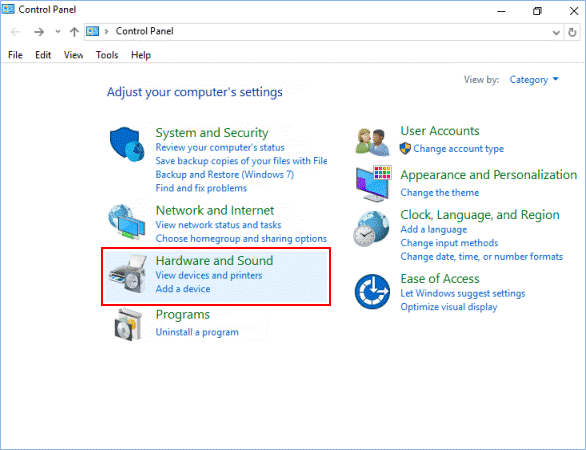Open the Programs disc box icon
Viewport: 586px width, 450px height.
point(128,325)
